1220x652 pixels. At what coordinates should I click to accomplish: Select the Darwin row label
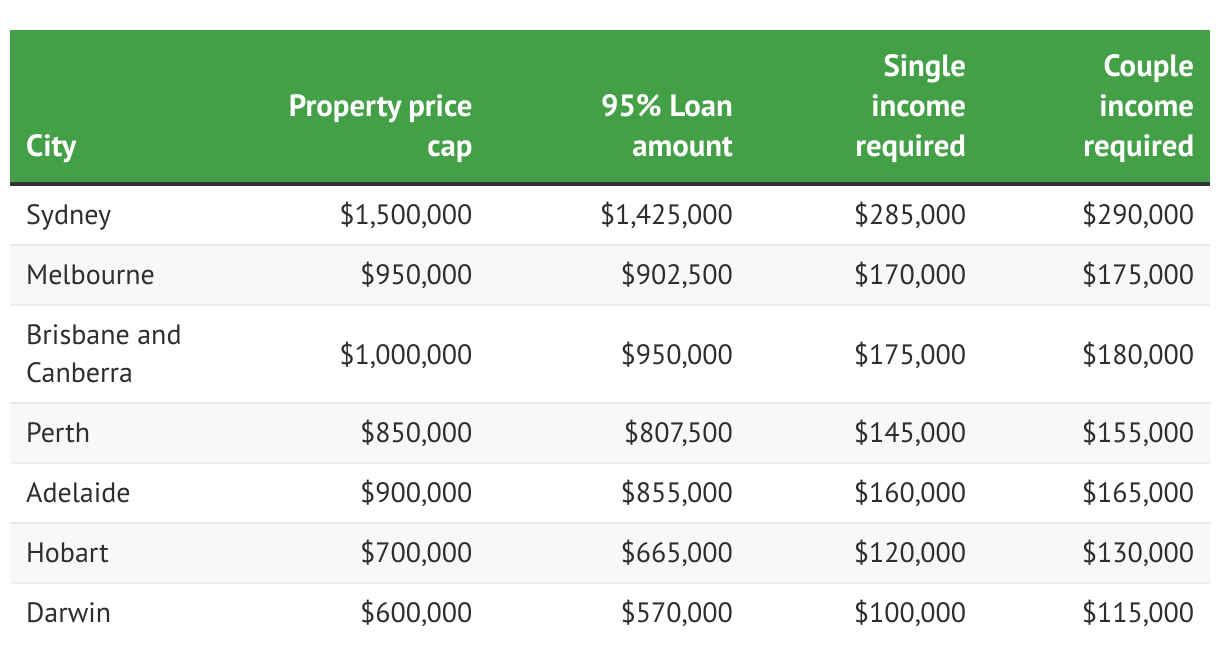pyautogui.click(x=68, y=613)
